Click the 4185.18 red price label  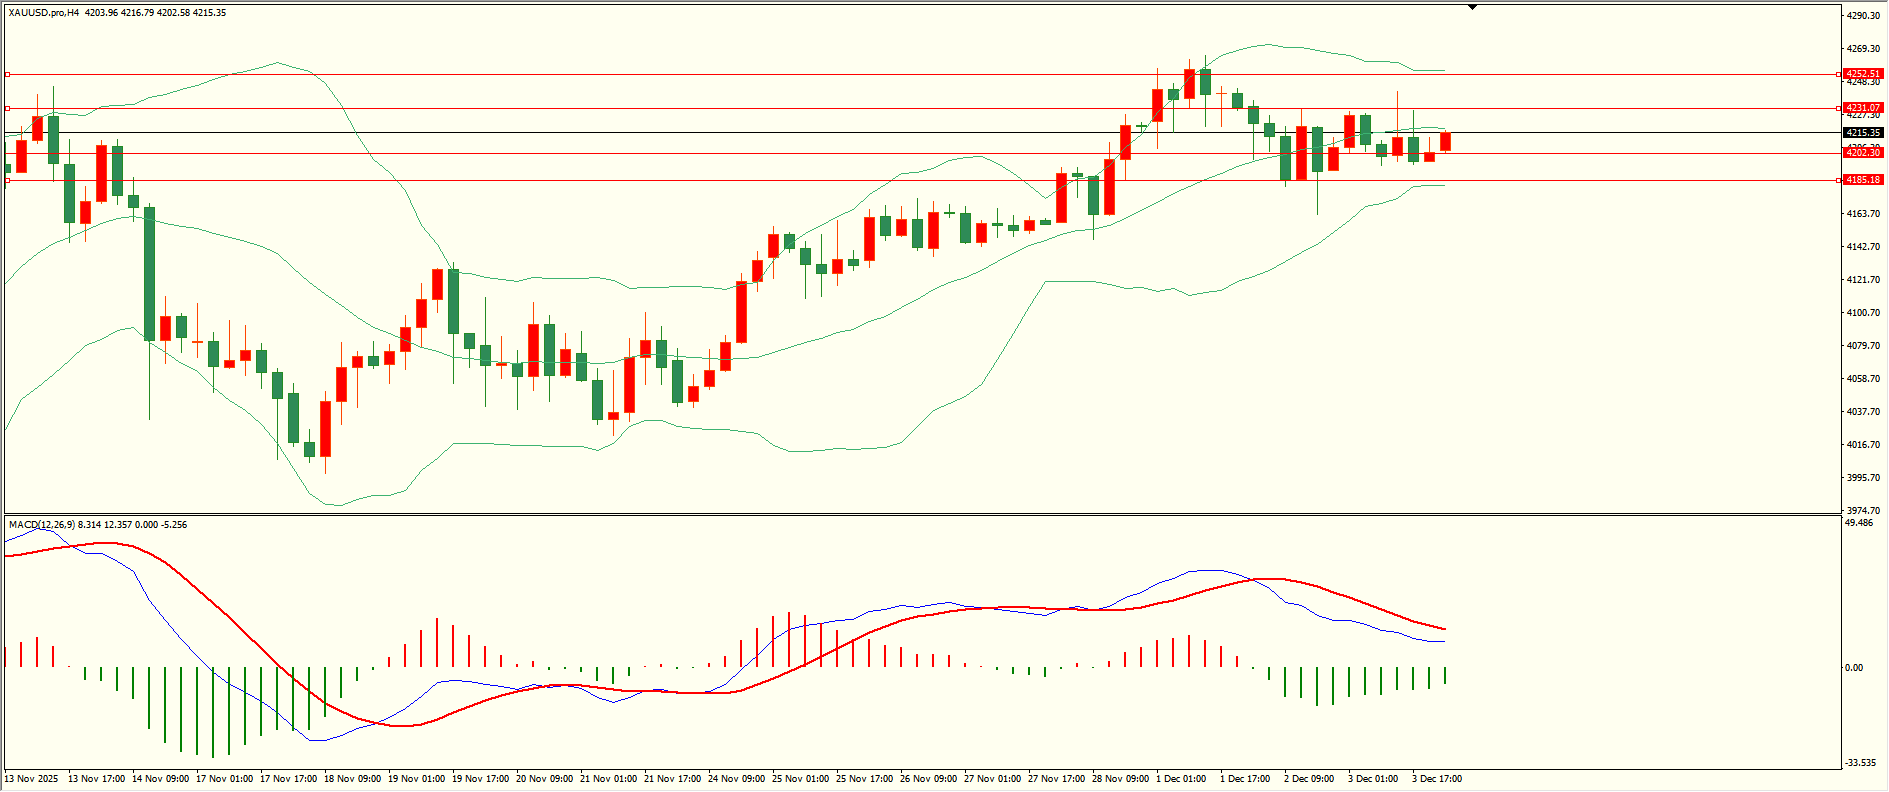click(x=1863, y=180)
